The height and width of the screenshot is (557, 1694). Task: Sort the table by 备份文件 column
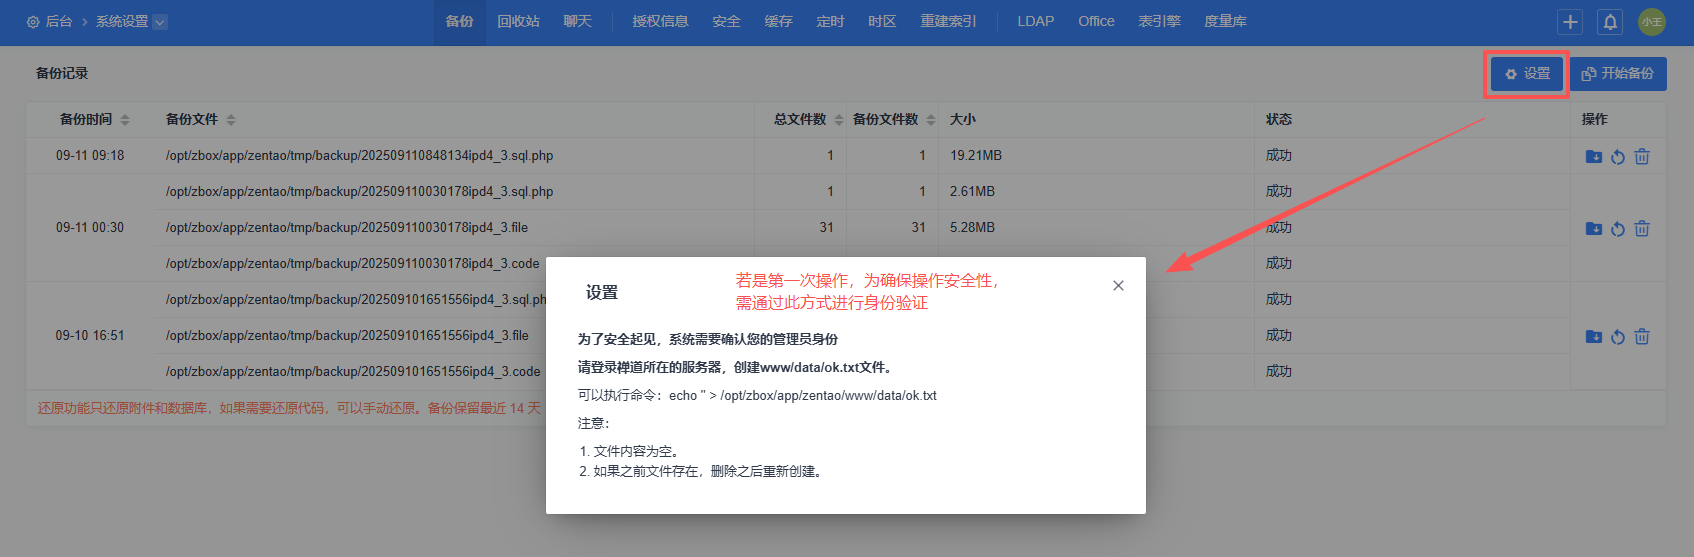pos(231,120)
